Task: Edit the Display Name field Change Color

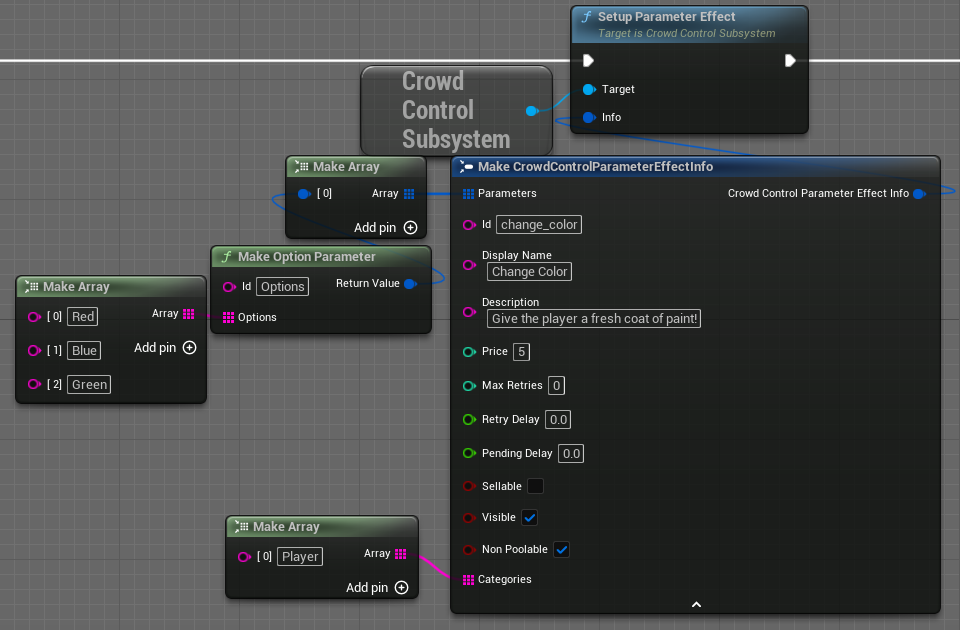Action: (529, 271)
